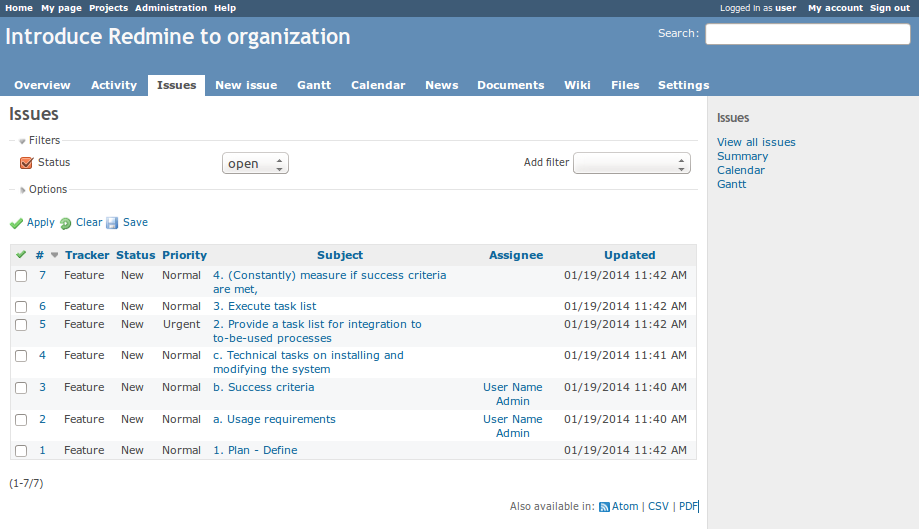Open the Status 'open' operator dropdown
Image resolution: width=921 pixels, height=529 pixels.
(255, 164)
